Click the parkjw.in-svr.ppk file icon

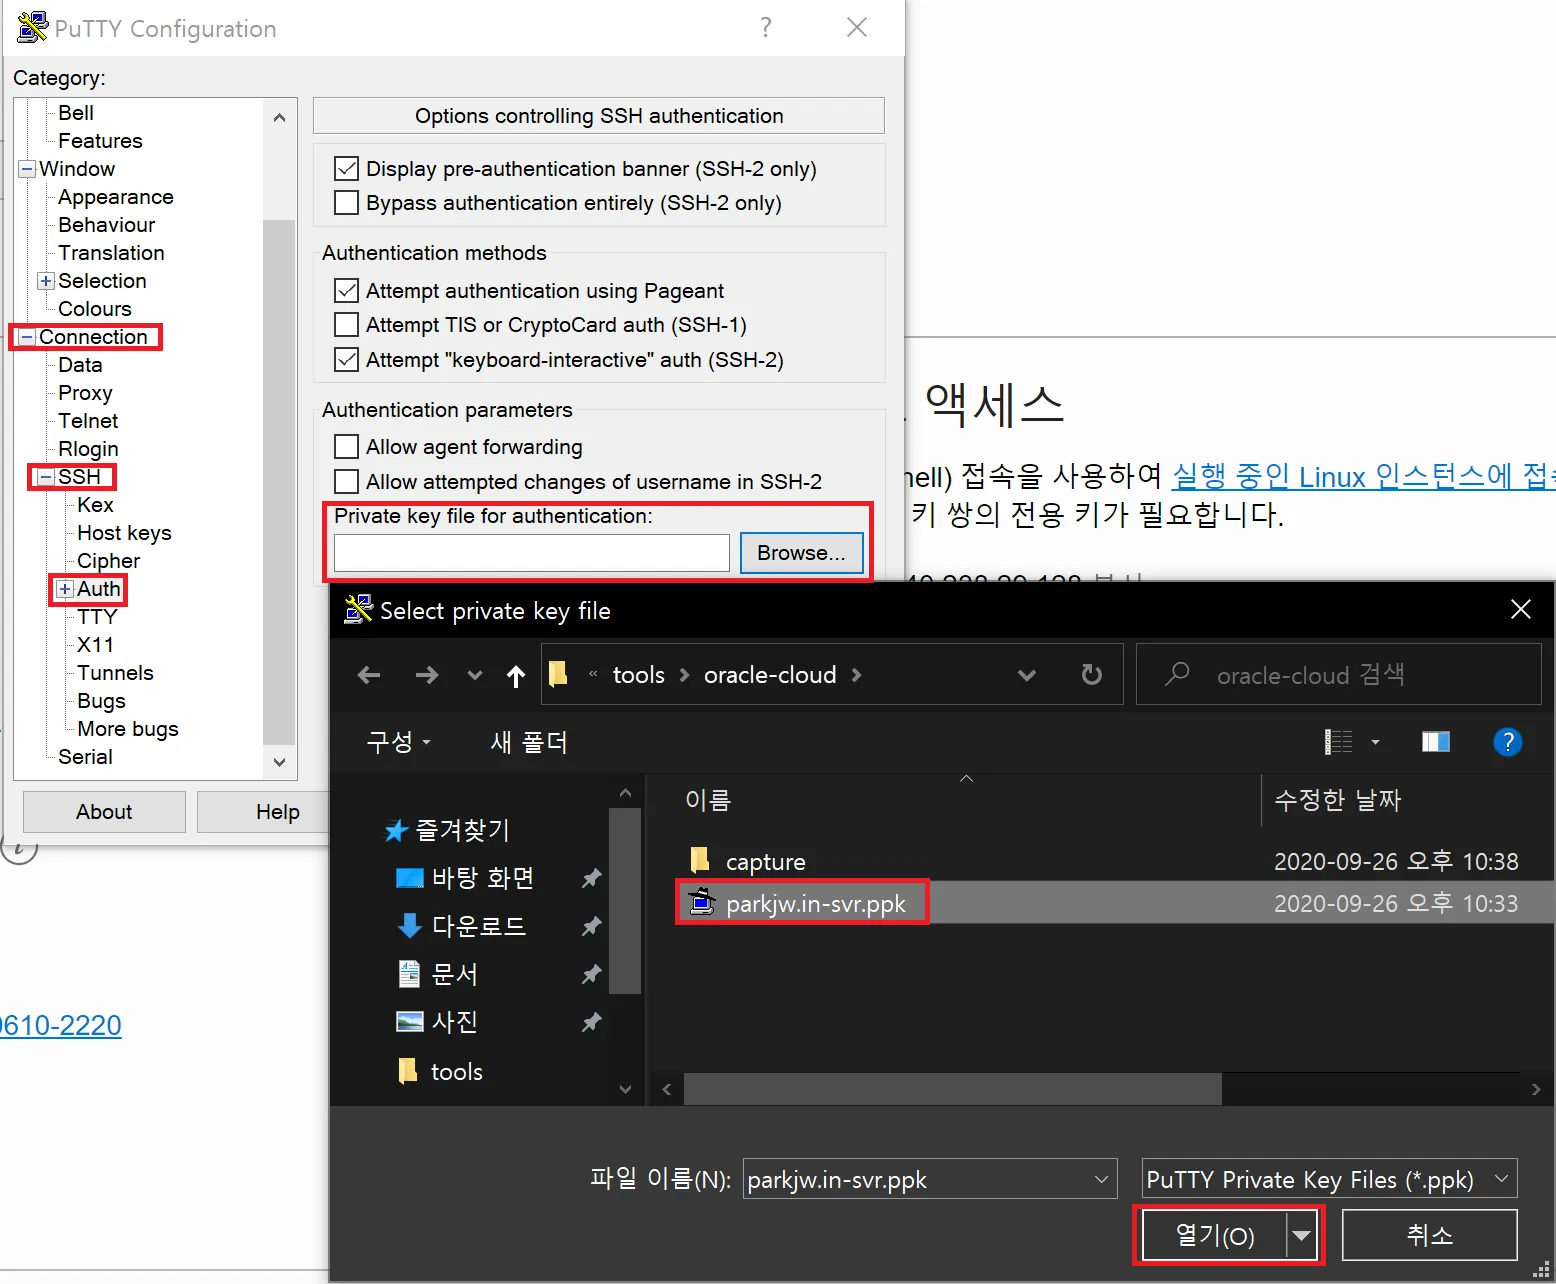point(702,902)
